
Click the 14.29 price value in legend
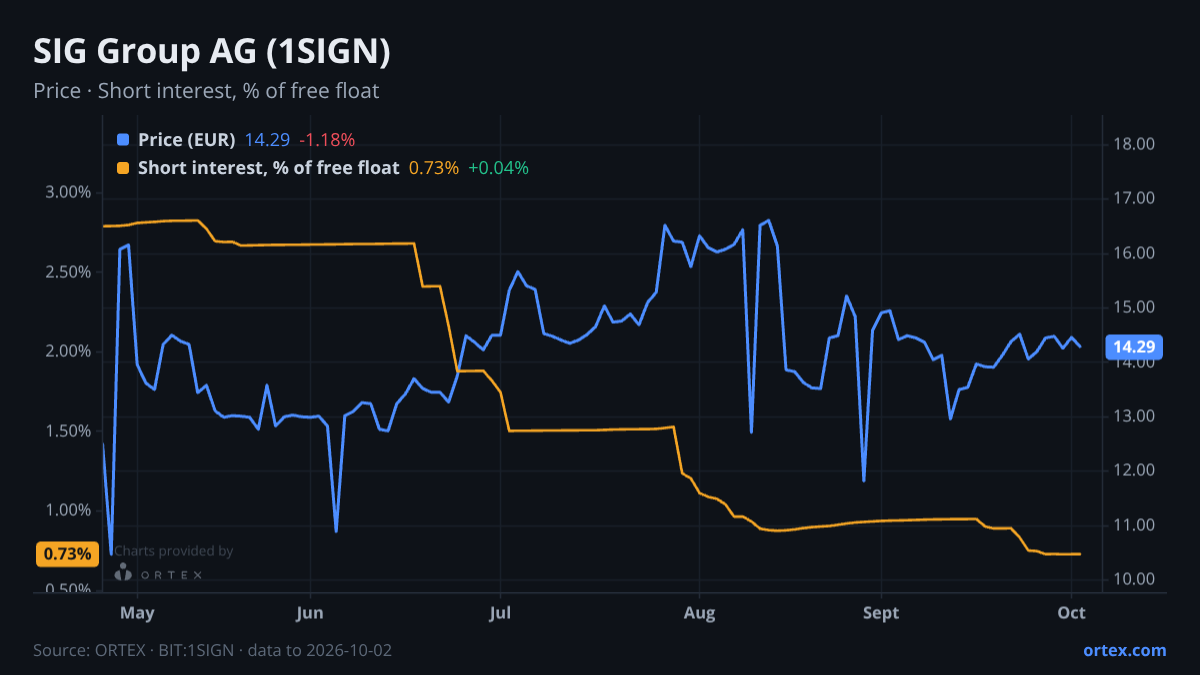click(x=267, y=140)
